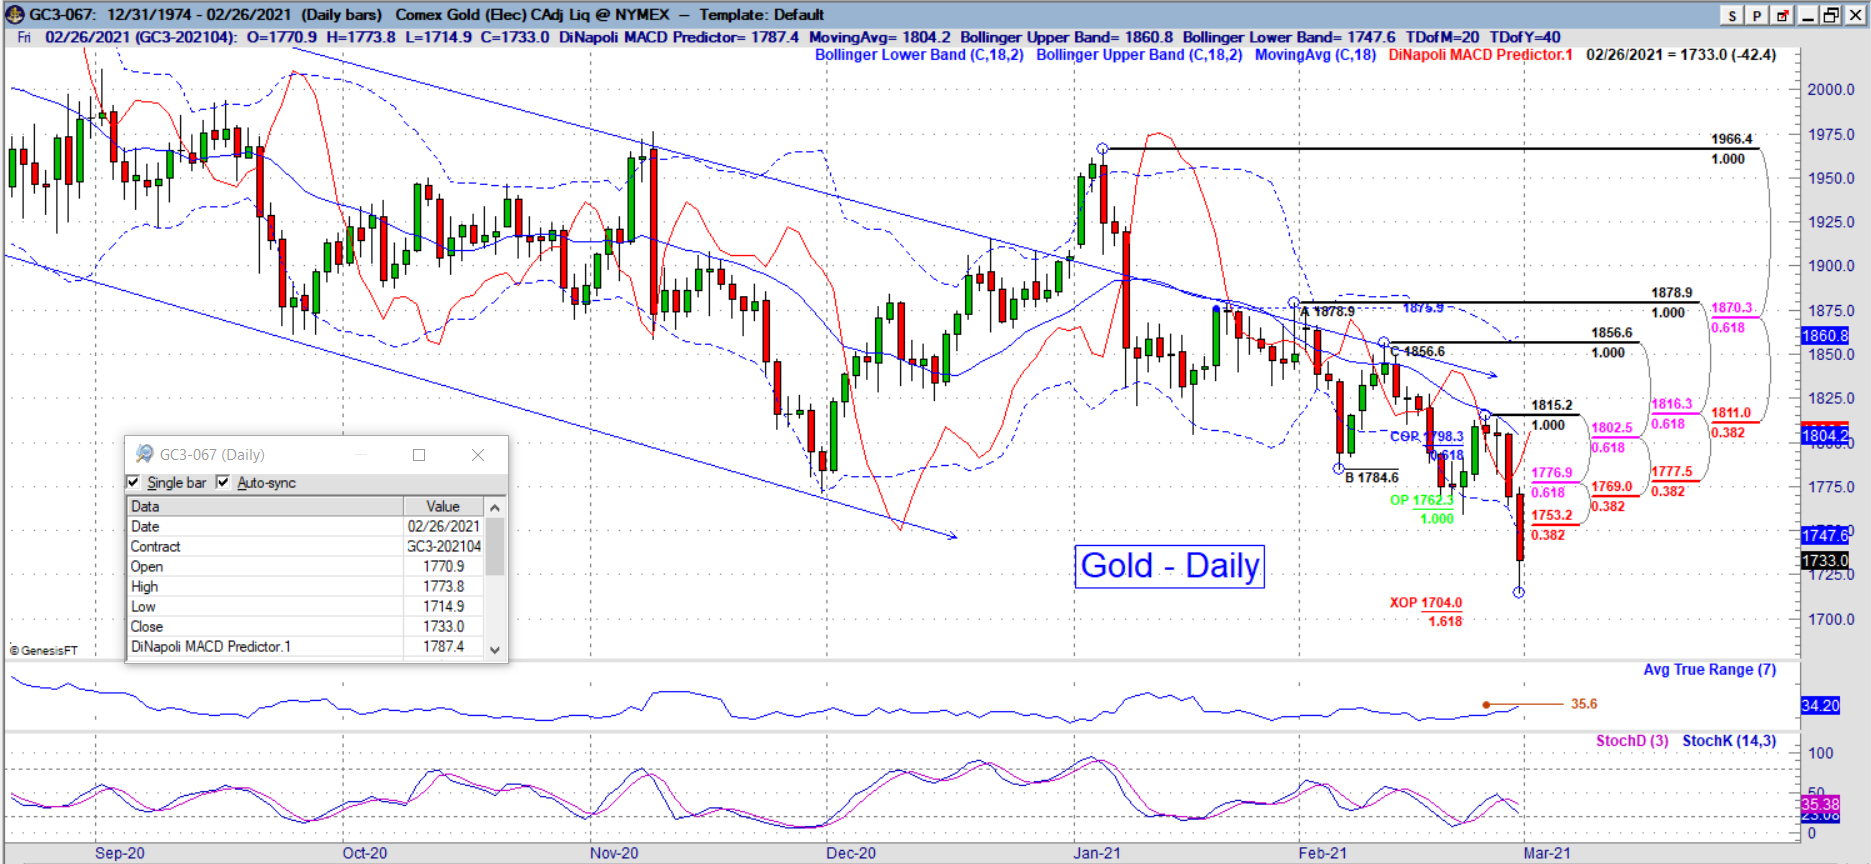1871x864 pixels.
Task: Click the Avg True Range (7) label
Action: tap(1710, 670)
